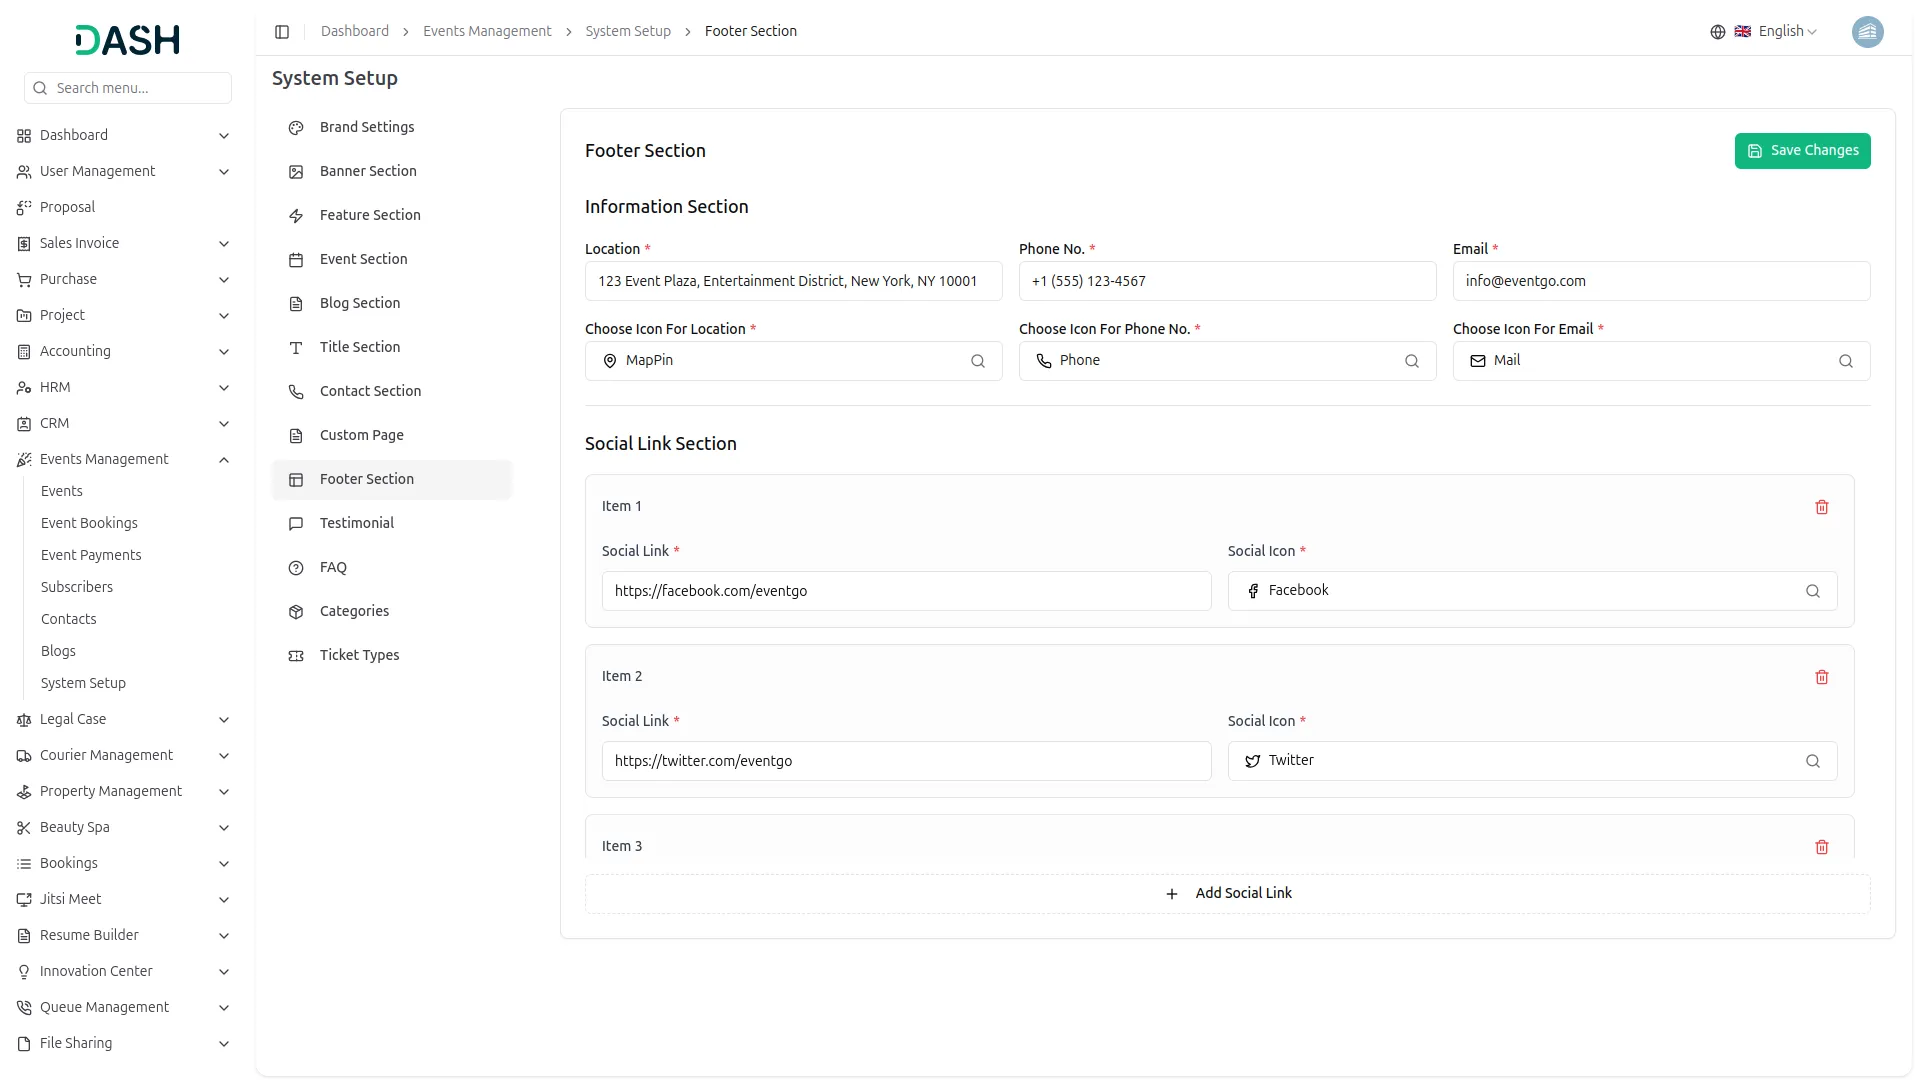
Task: Toggle the sidebar collapse icon
Action: tap(282, 32)
